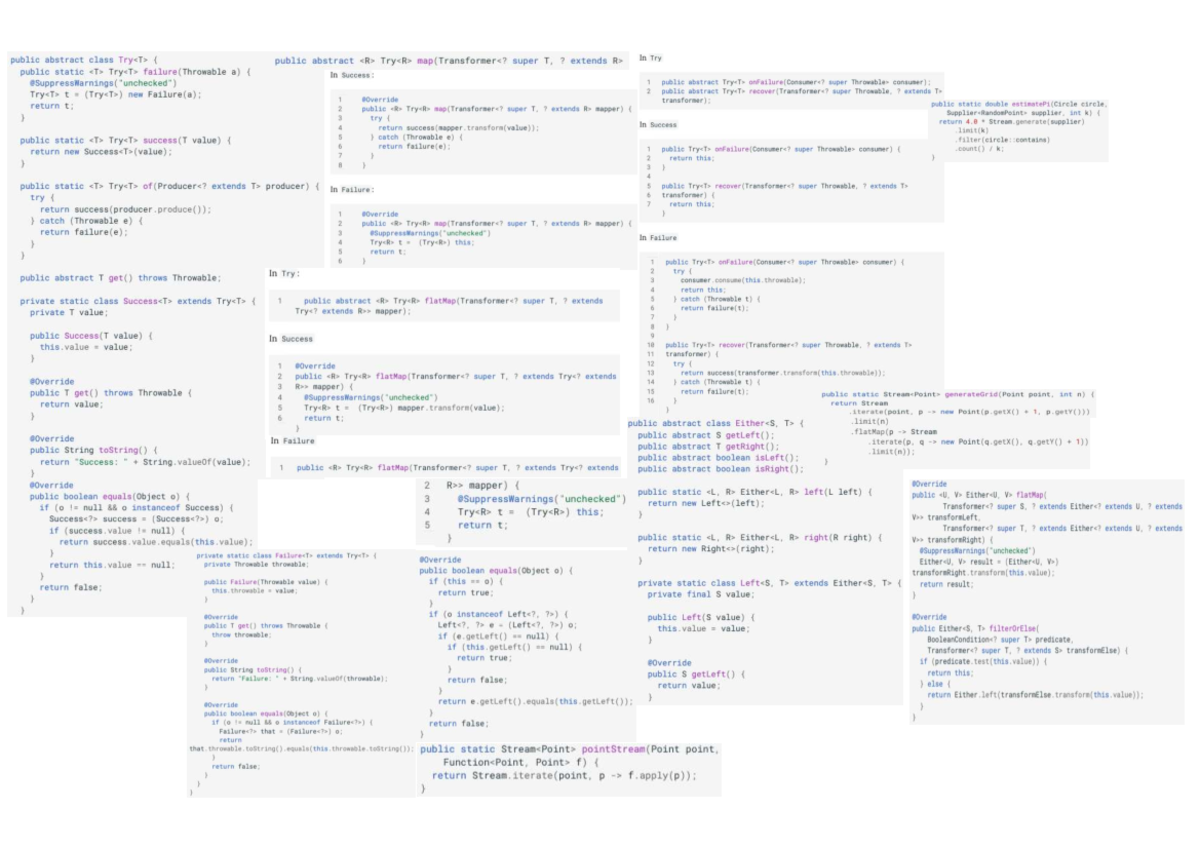The width and height of the screenshot is (1200, 848).
Task: Click "private static class Failure<T> extends Try<T> {"
Action: (286, 555)
